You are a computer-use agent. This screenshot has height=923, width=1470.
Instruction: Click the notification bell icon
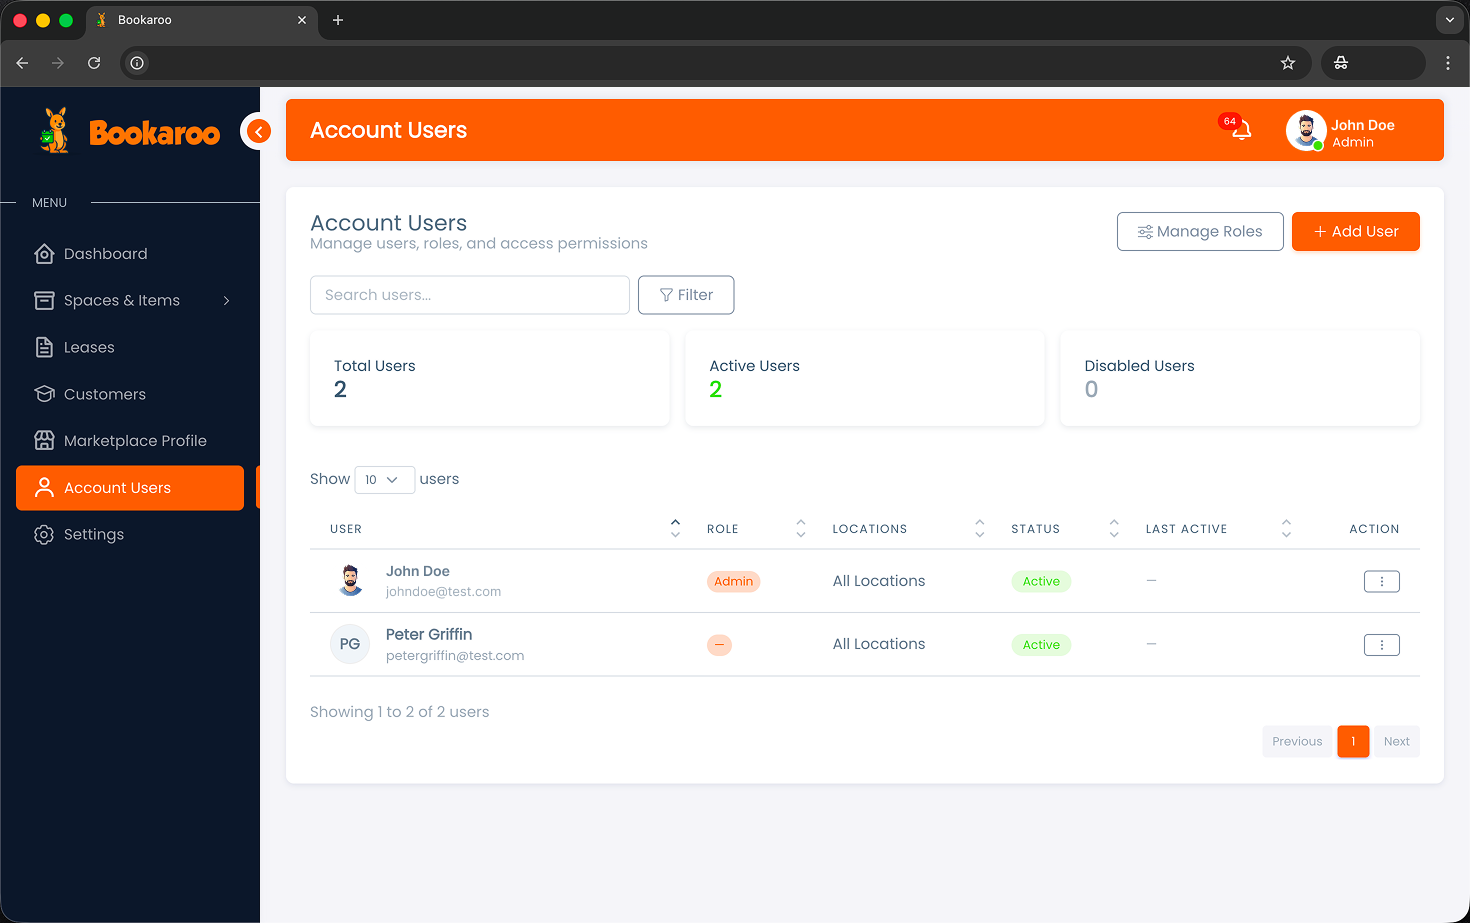pos(1241,131)
